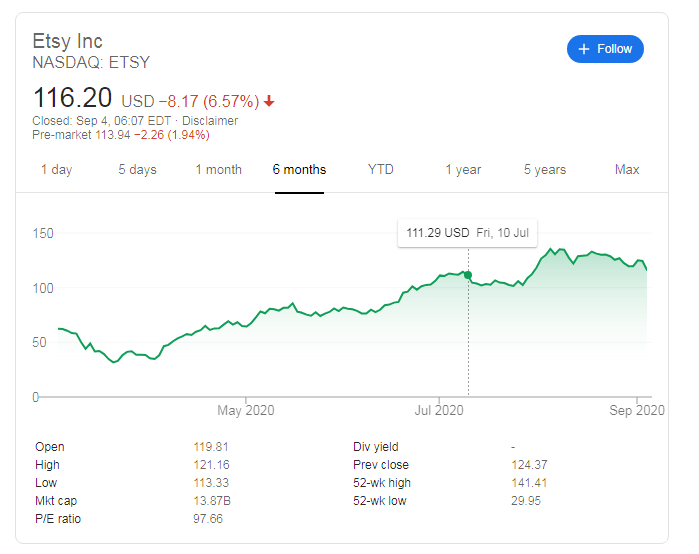Click the 50 y-axis label

tap(39, 343)
